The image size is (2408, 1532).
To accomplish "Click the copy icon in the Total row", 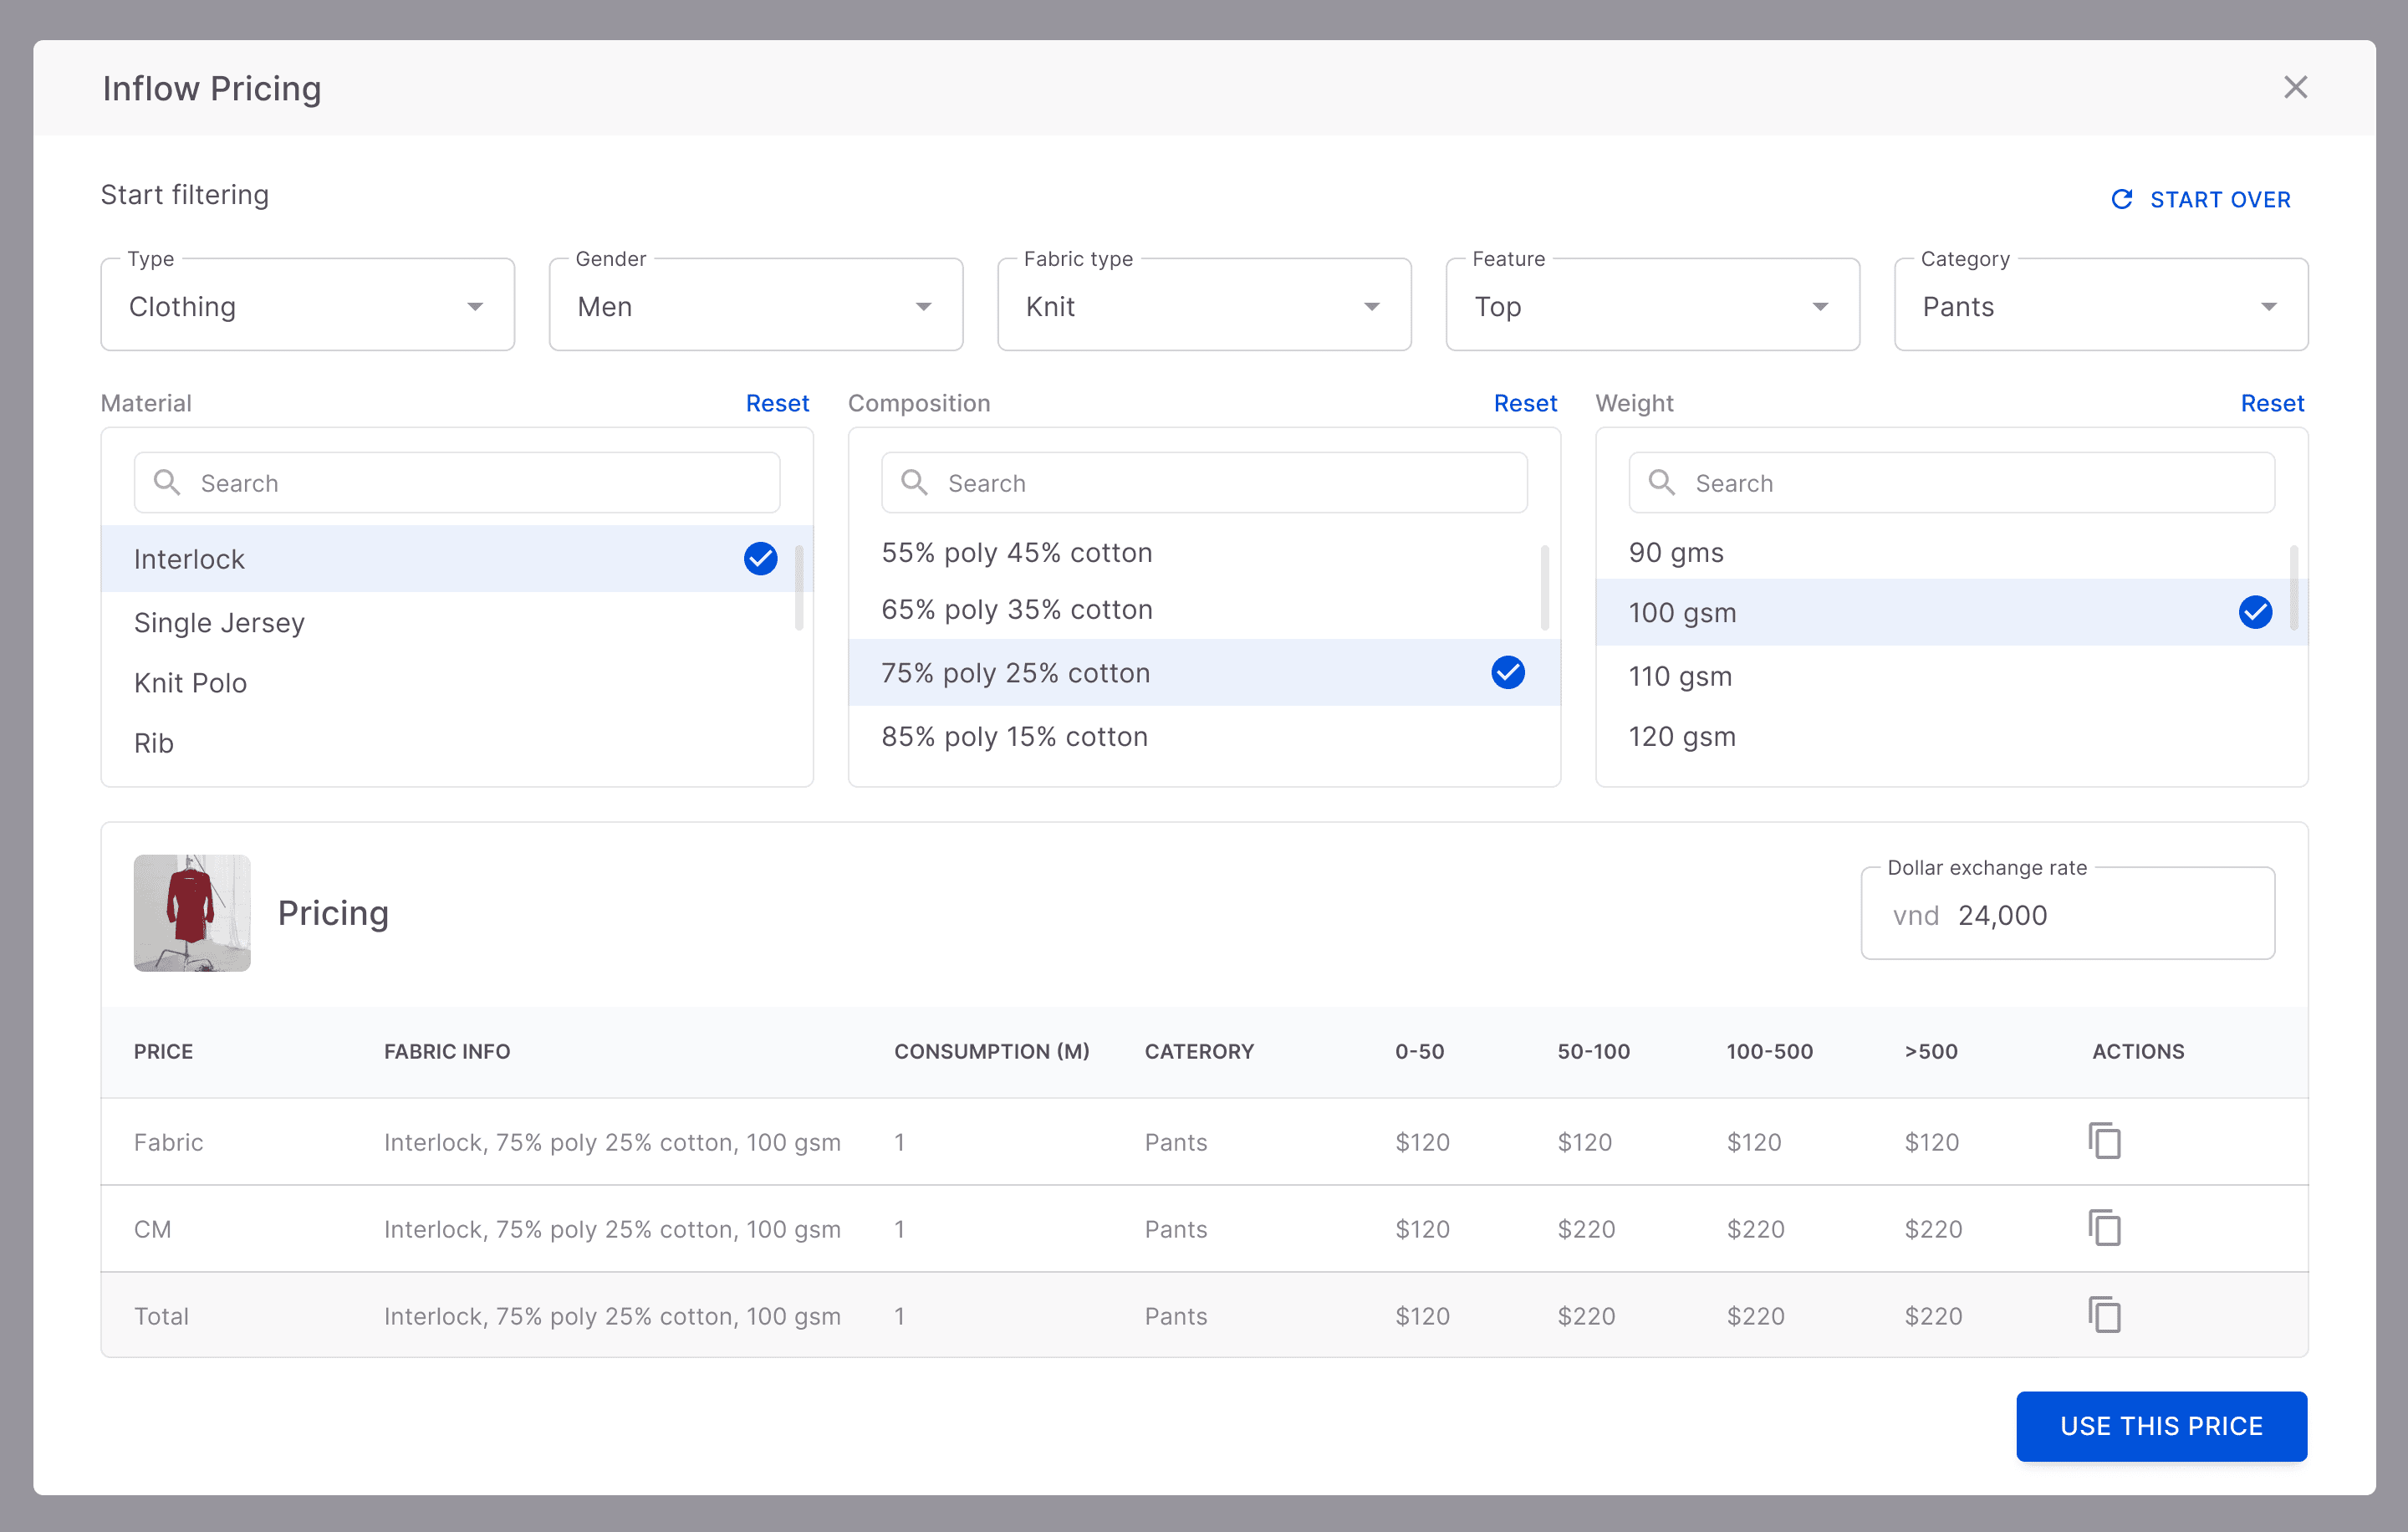I will pyautogui.click(x=2104, y=1315).
